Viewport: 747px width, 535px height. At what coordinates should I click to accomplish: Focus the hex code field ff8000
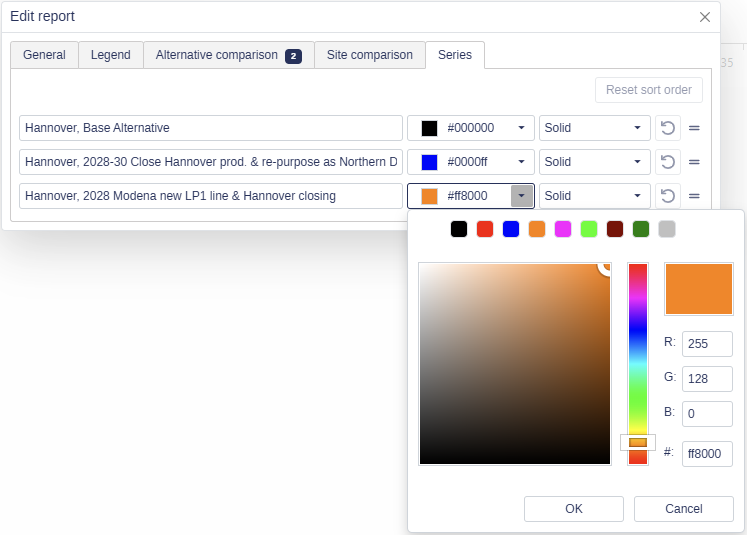point(707,454)
